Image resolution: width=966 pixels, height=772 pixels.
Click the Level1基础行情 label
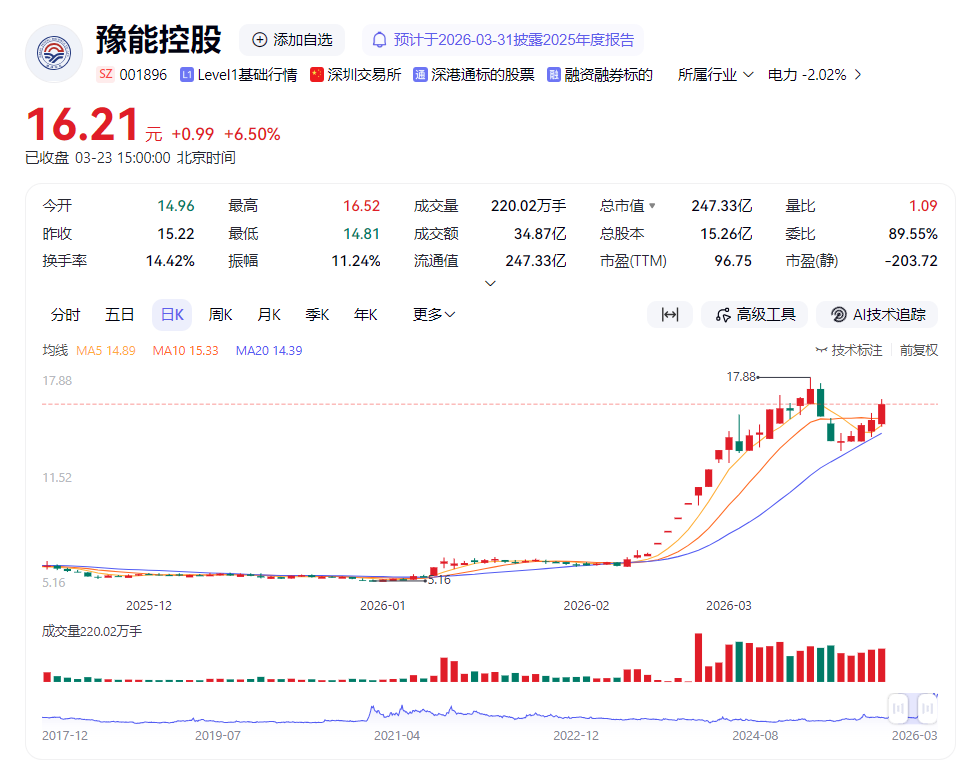[x=247, y=75]
